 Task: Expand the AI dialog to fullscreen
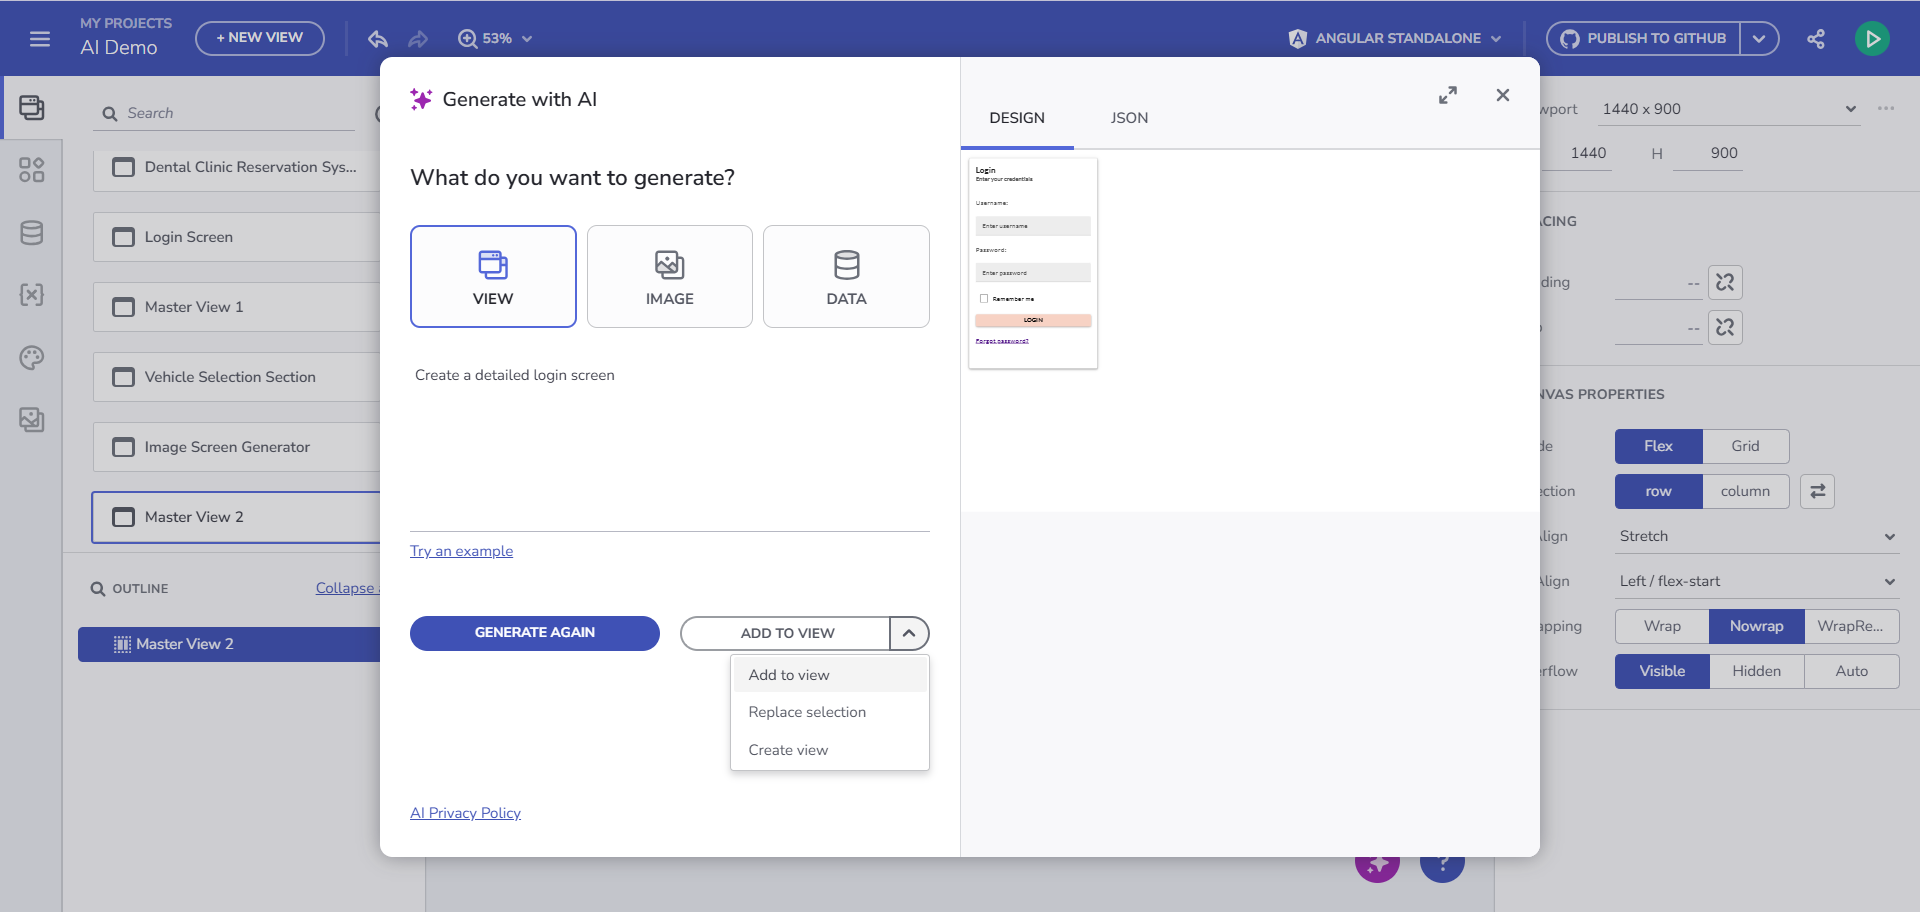(1448, 95)
